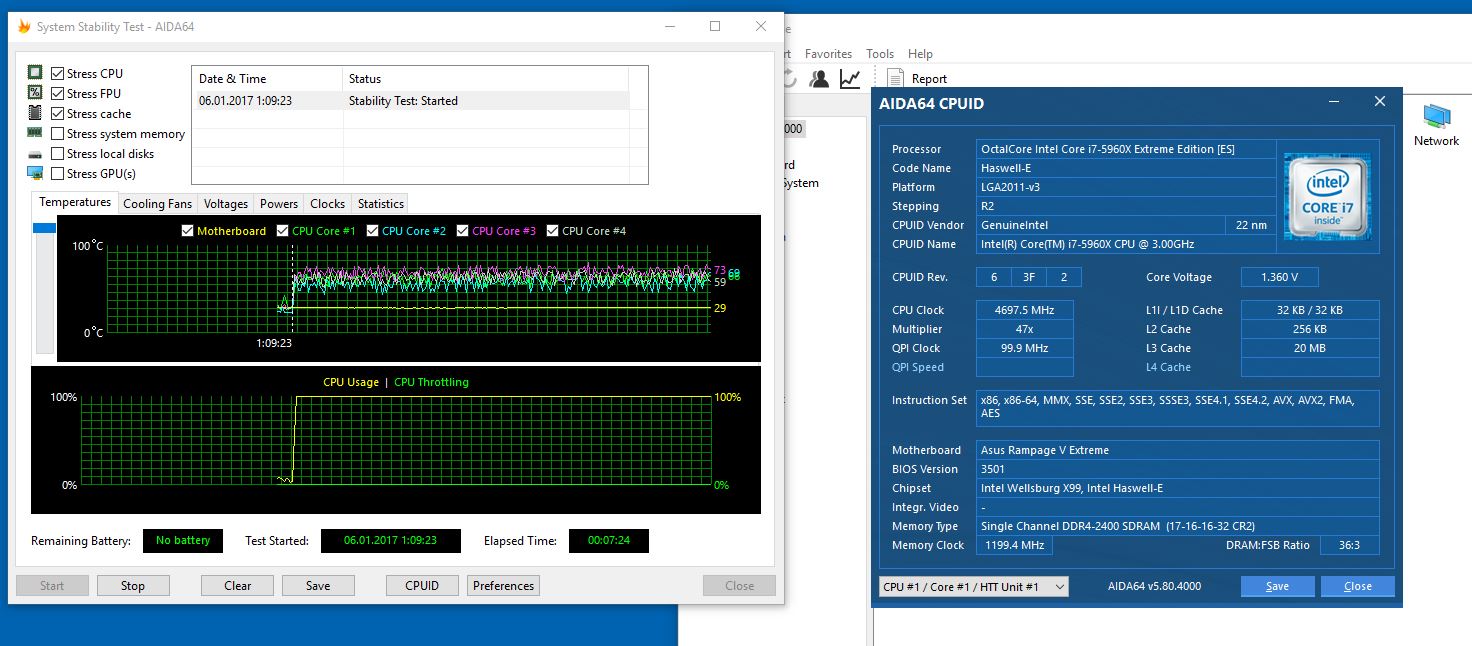
Task: Switch to the Powers tab
Action: [x=279, y=203]
